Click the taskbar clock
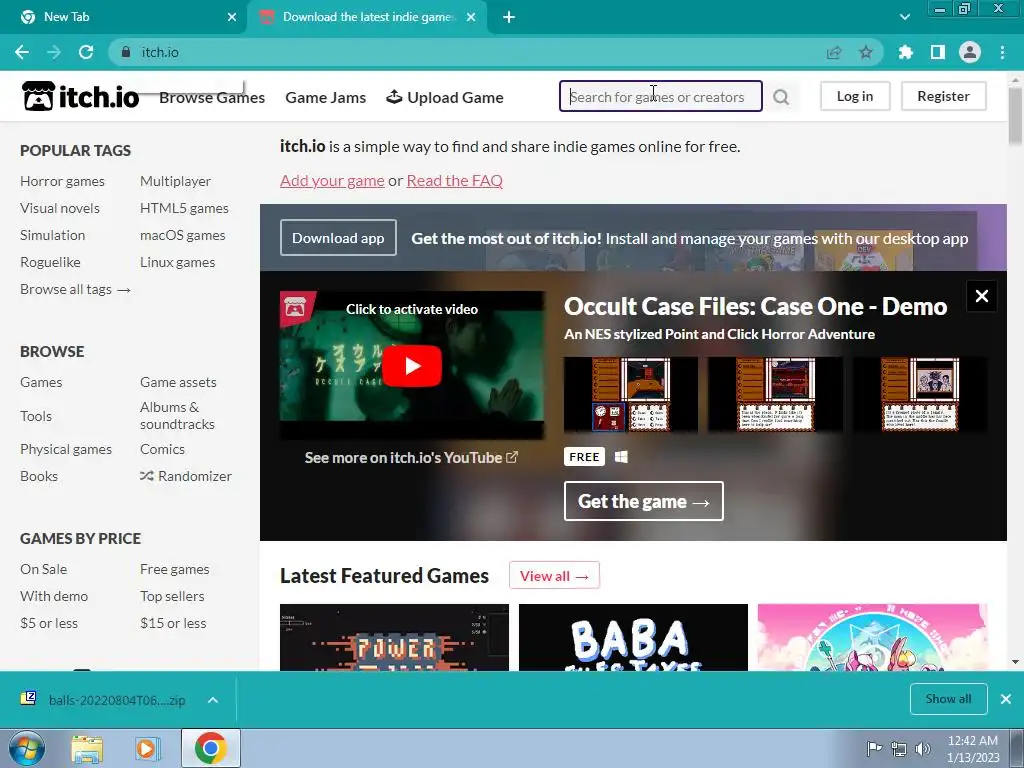Viewport: 1024px width, 768px height. pos(972,748)
